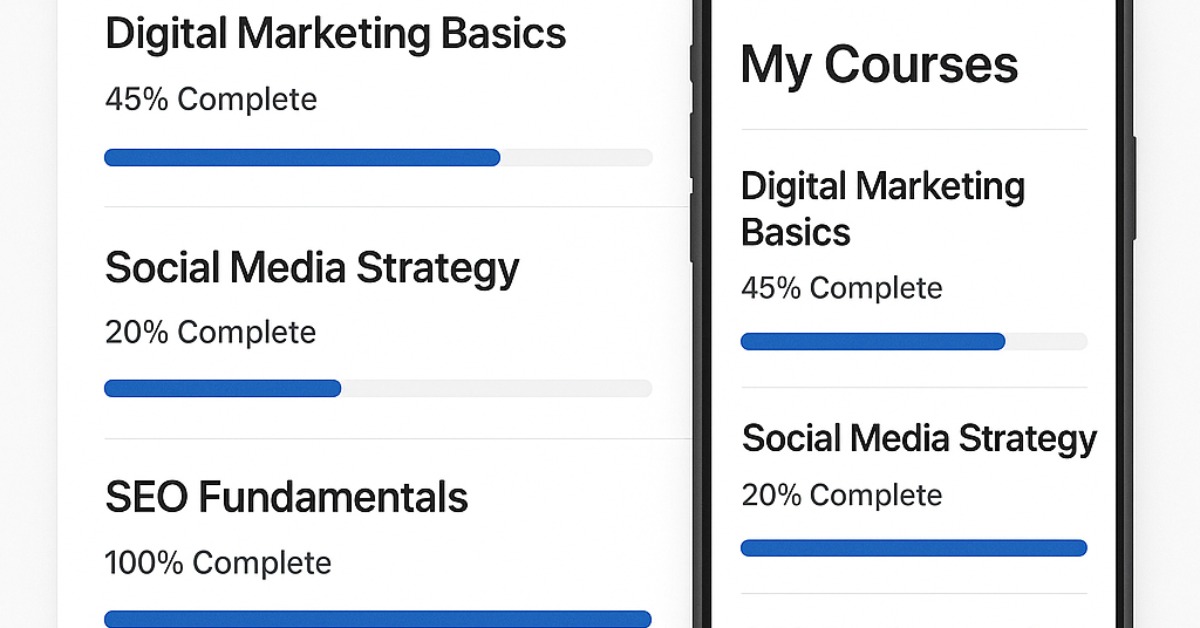Image resolution: width=1200 pixels, height=628 pixels.
Task: Click the phone's Social Media Strategy progress bar
Action: pyautogui.click(x=913, y=548)
